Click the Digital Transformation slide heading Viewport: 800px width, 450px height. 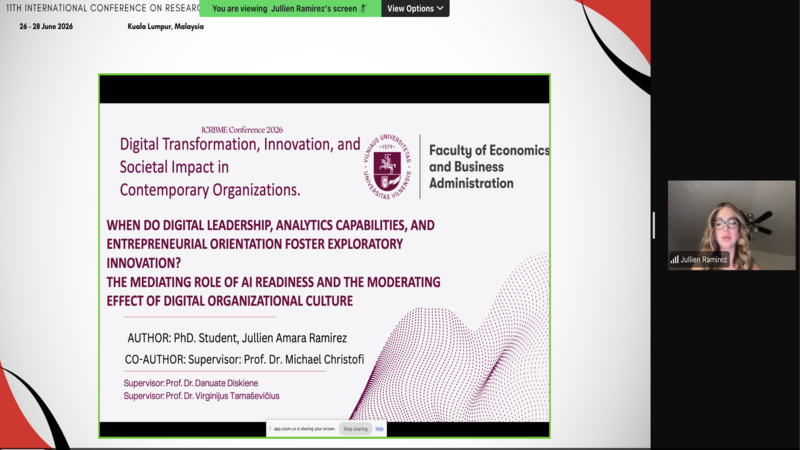[240, 167]
